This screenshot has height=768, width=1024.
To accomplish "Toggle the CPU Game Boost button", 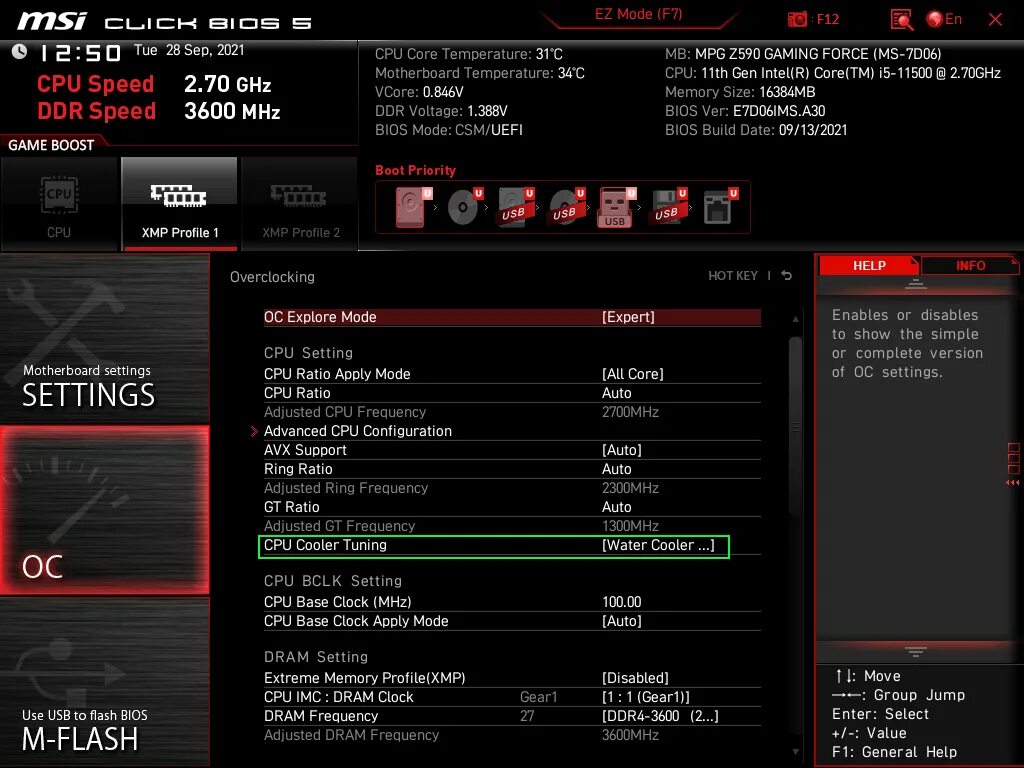I will coord(59,204).
